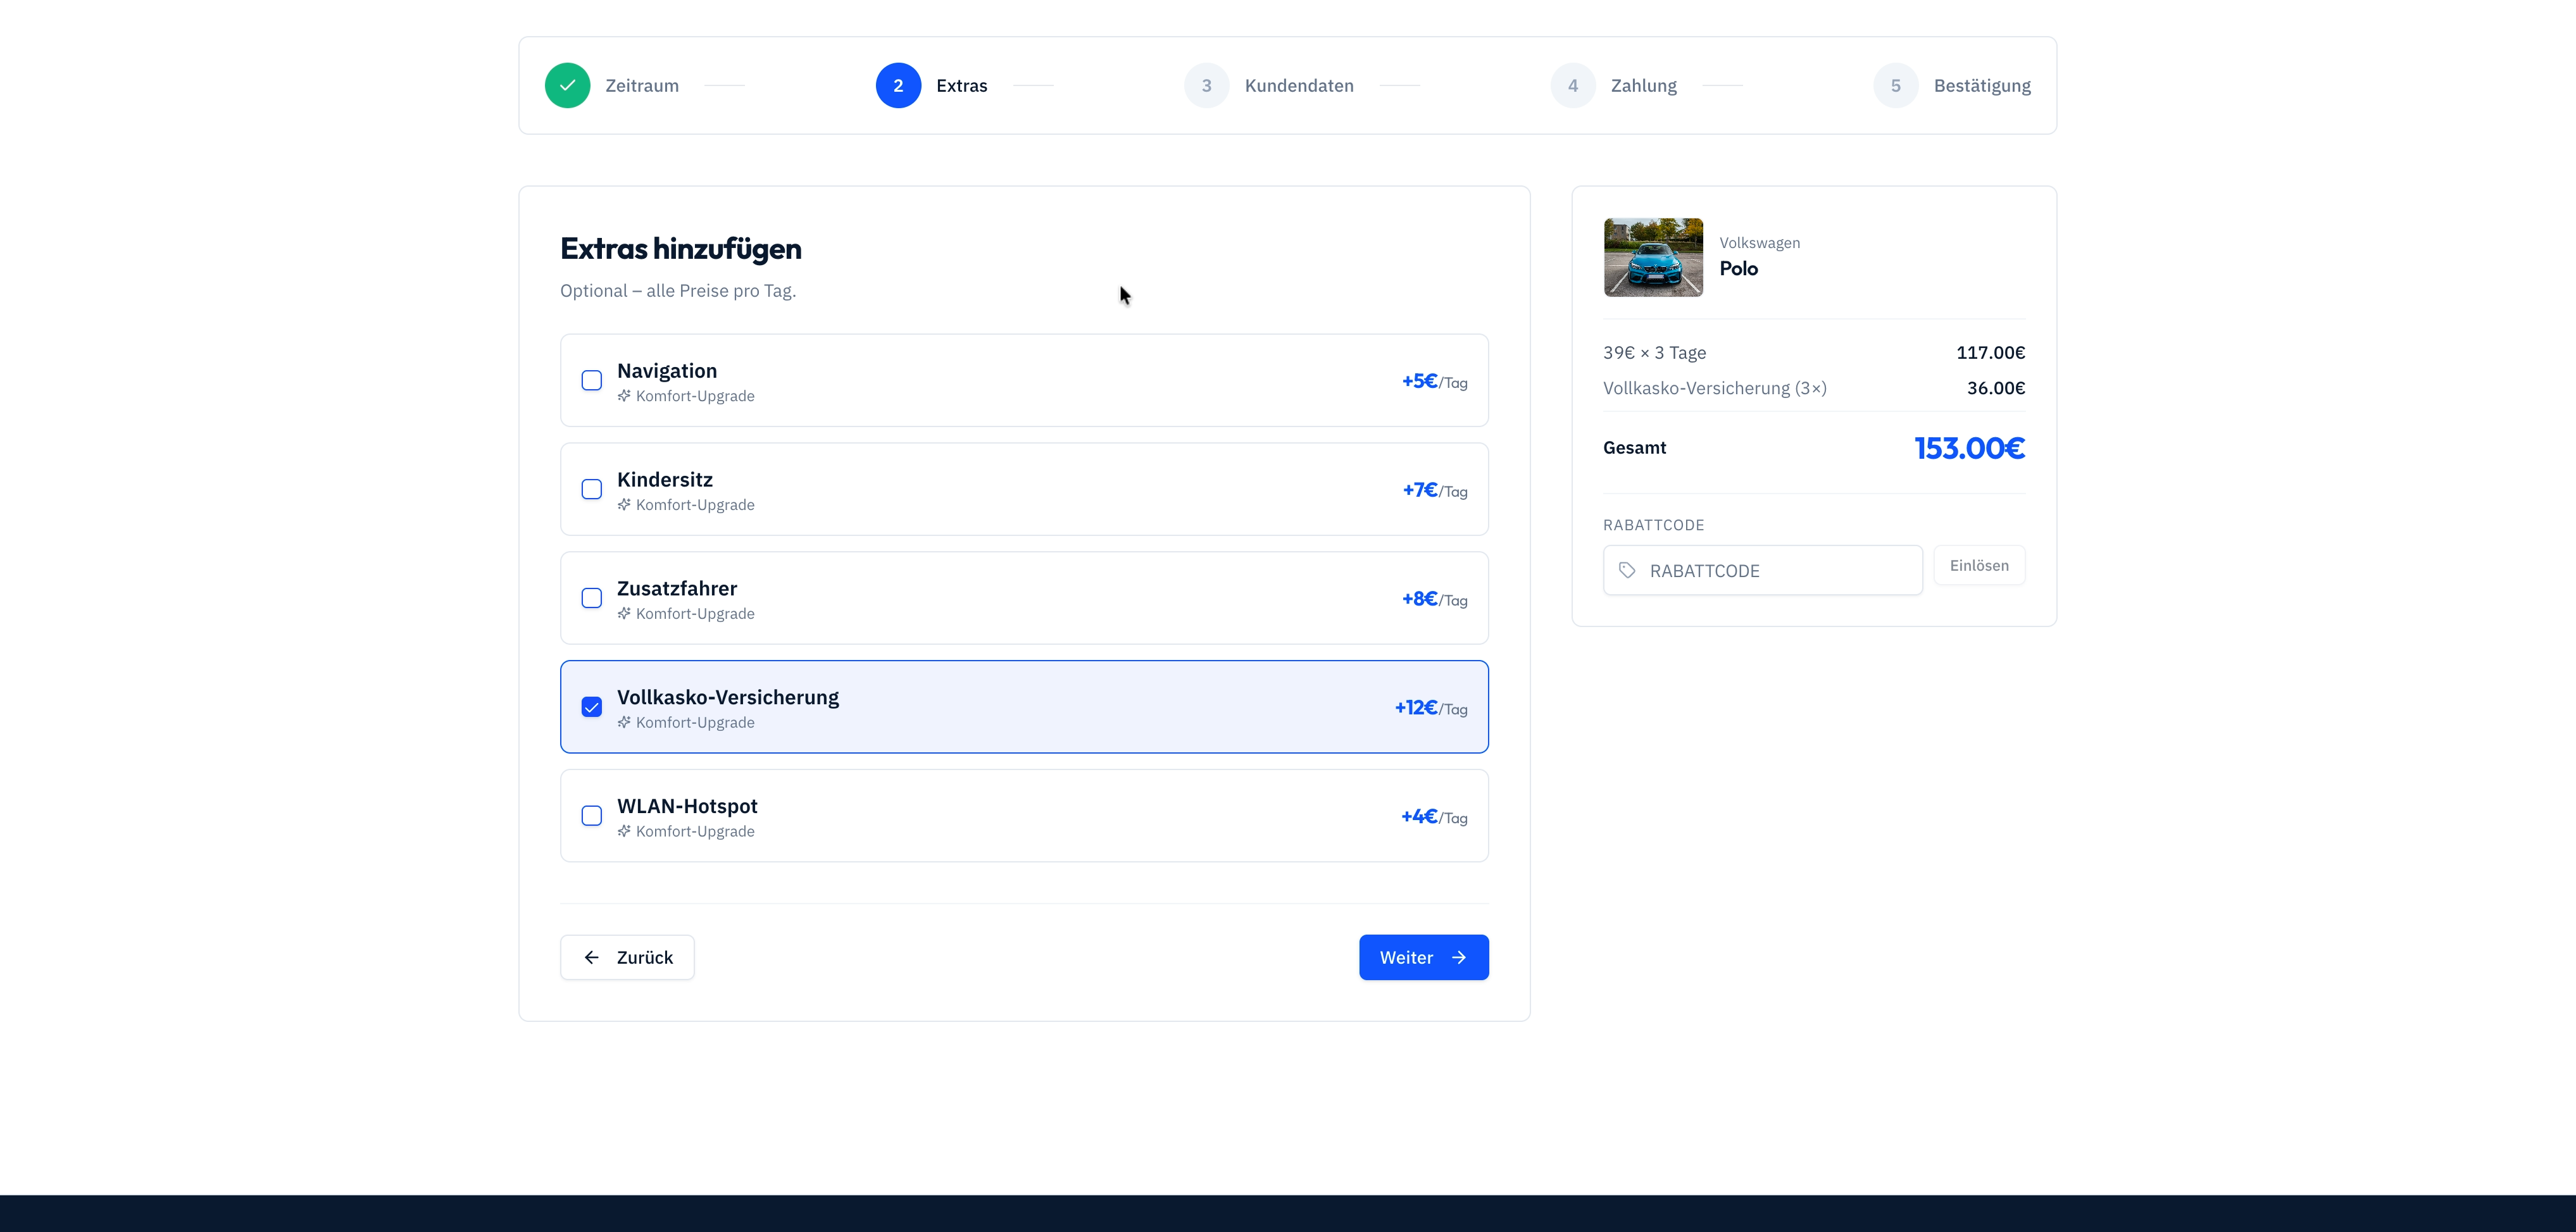Tick the Kindersitz checkbox

coord(592,490)
